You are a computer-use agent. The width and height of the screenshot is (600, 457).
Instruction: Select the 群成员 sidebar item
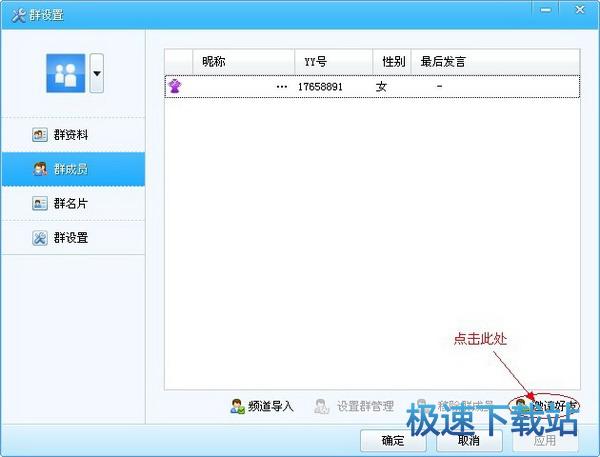coord(73,169)
